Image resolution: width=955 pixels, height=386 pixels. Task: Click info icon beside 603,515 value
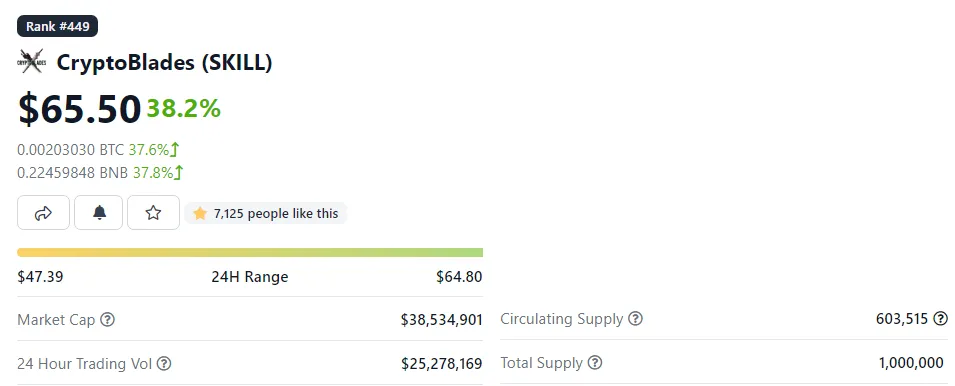click(940, 318)
